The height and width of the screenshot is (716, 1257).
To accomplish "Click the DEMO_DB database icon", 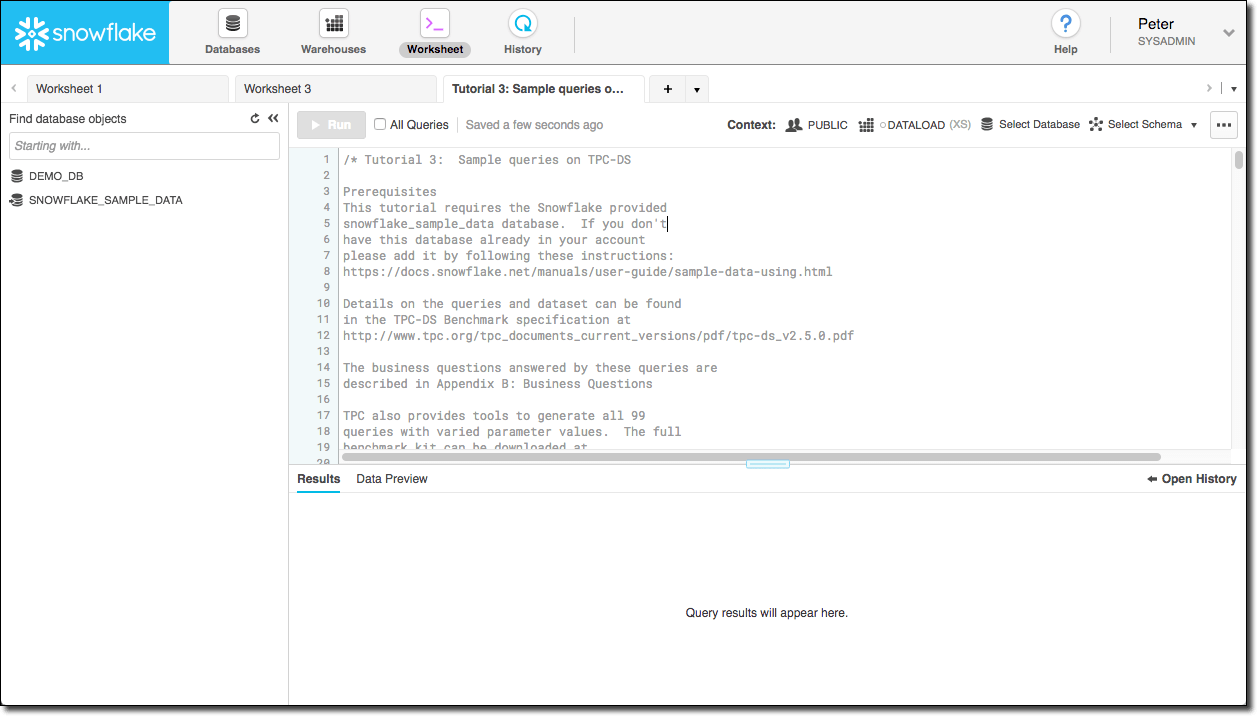I will tap(17, 176).
